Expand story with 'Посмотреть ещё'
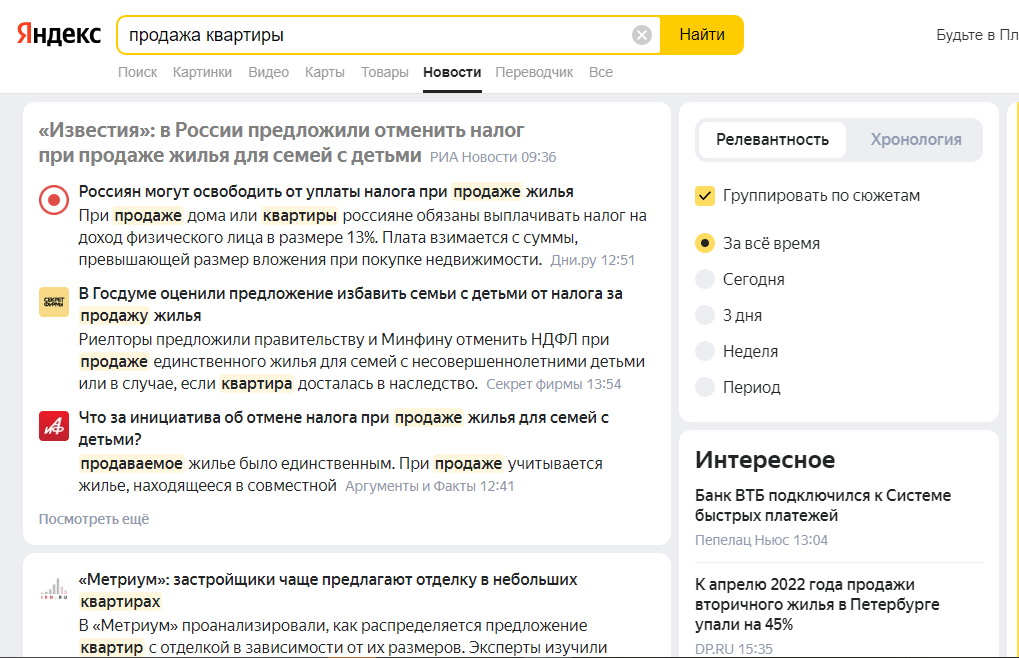Image resolution: width=1019 pixels, height=658 pixels. coord(94,519)
